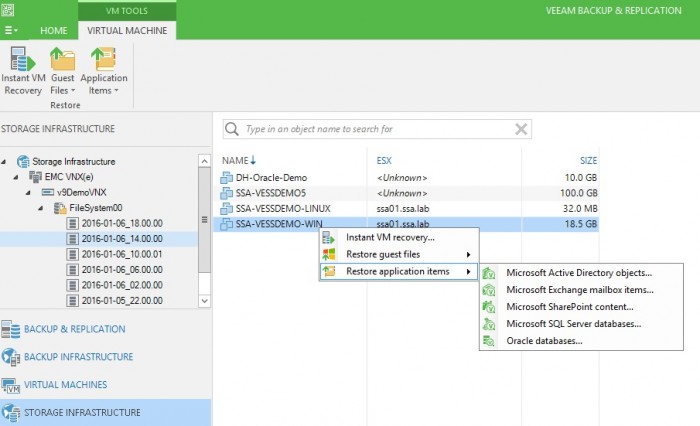Click the EMC VNX(e) storage icon
700x426 pixels.
click(35, 177)
